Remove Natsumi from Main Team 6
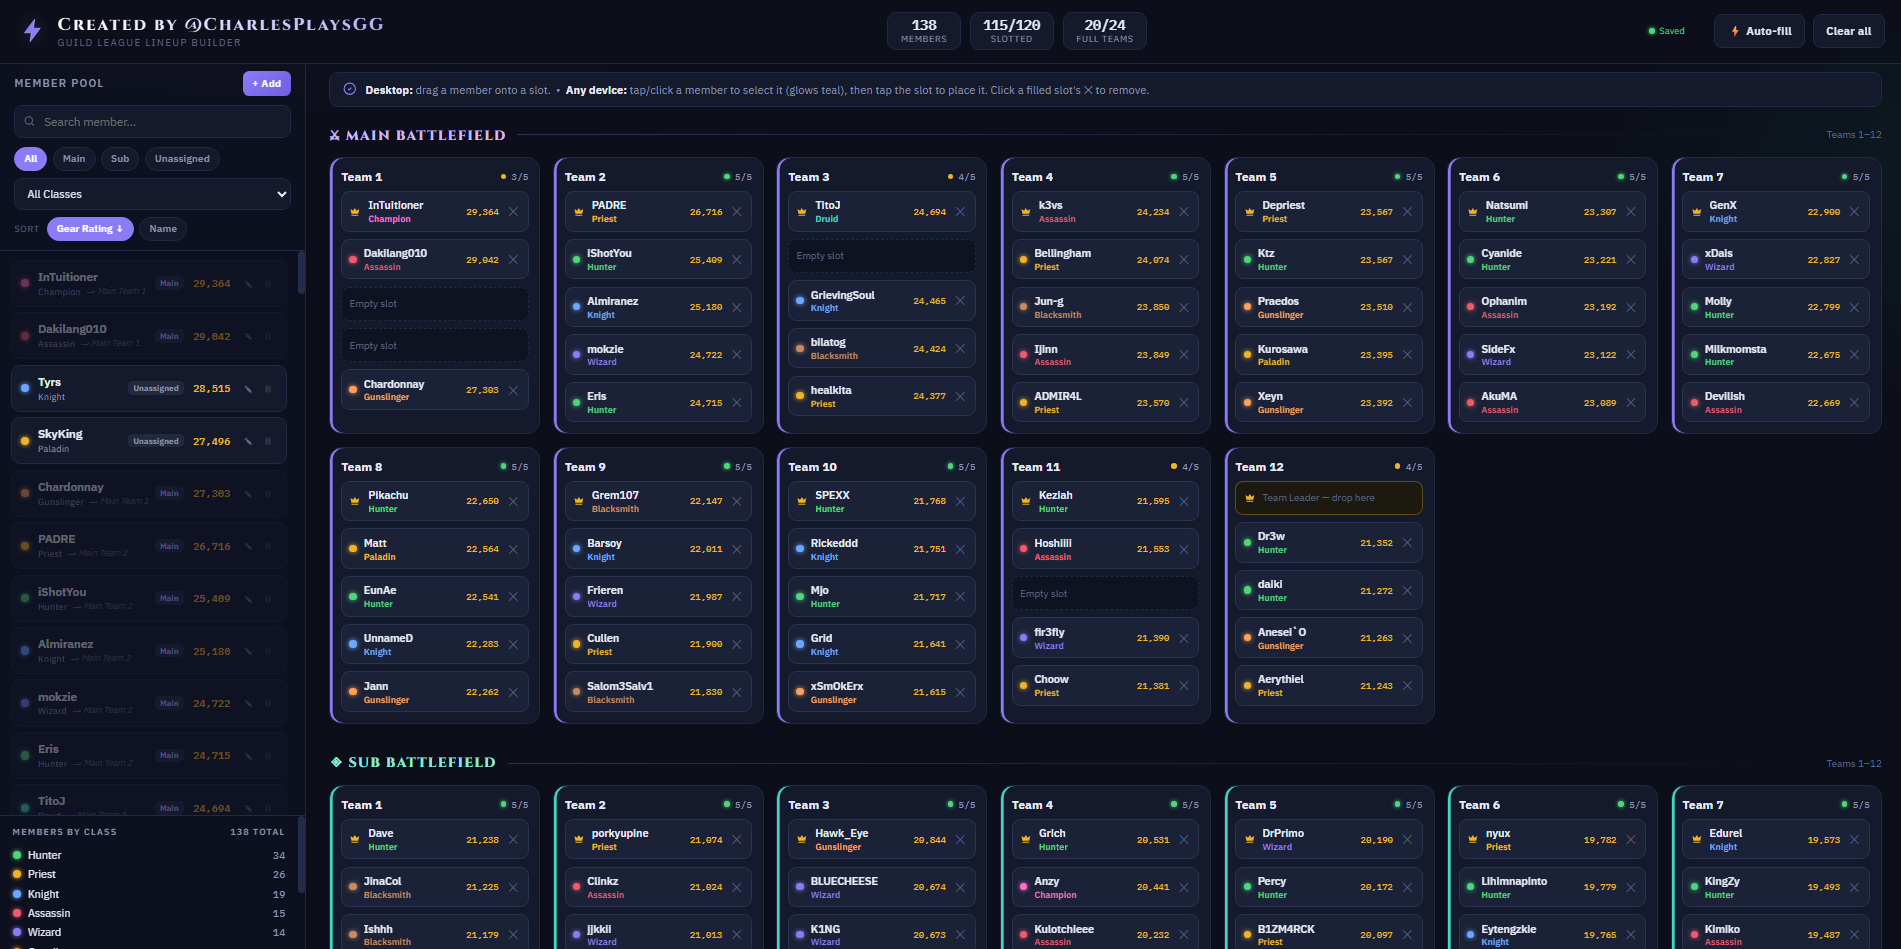 coord(1631,212)
